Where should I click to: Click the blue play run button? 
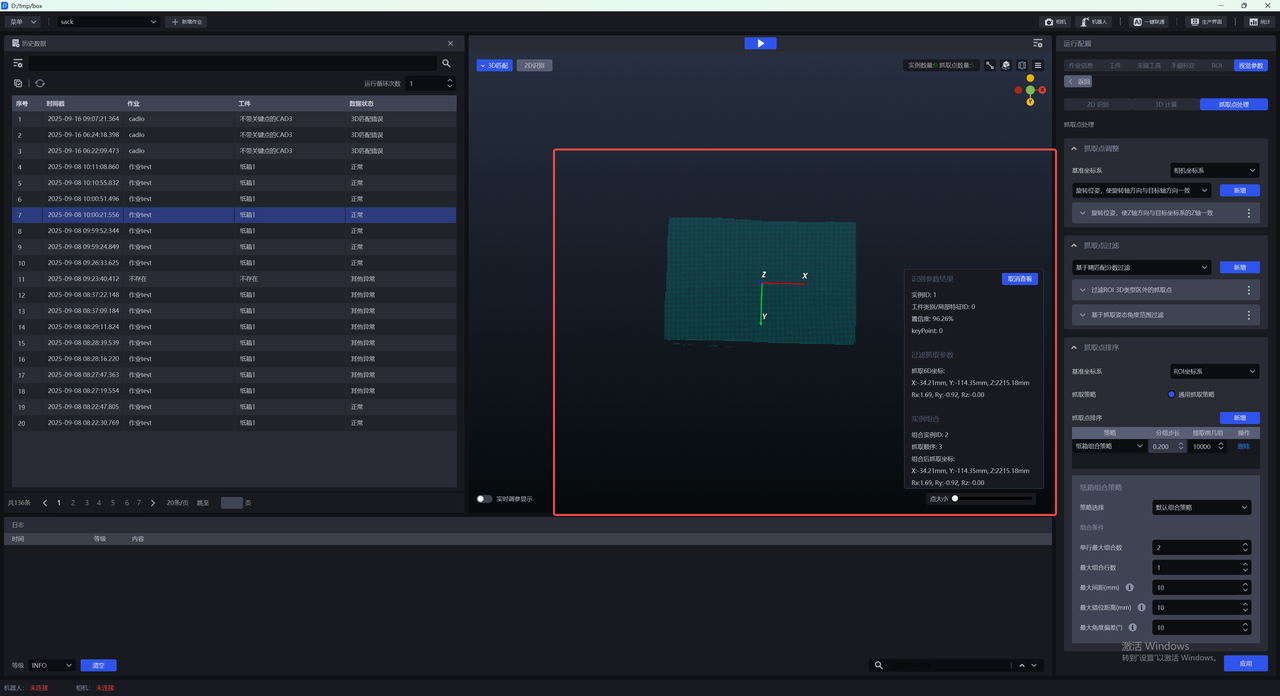[x=760, y=43]
